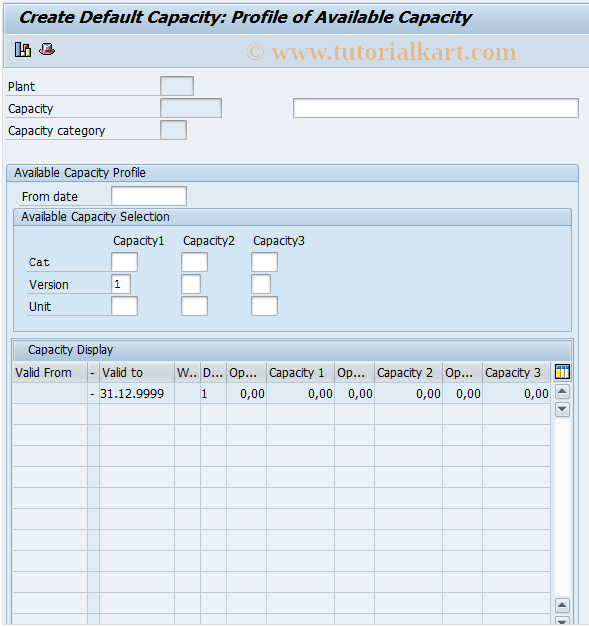The image size is (589, 627).
Task: Click the Unit field under Capacity3
Action: pyautogui.click(x=264, y=306)
